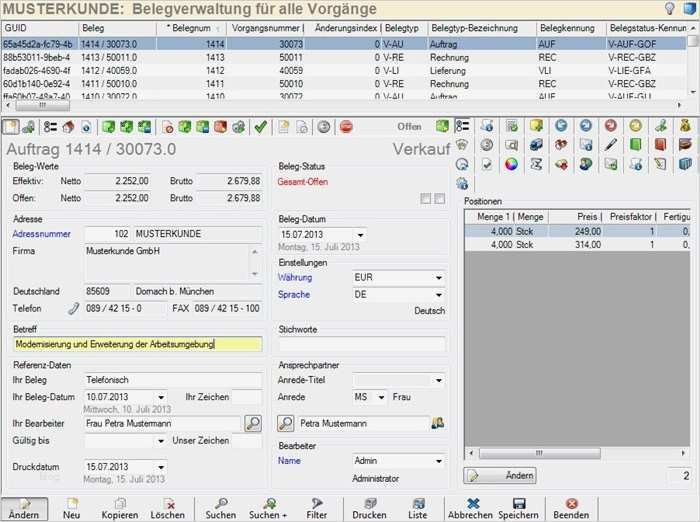The height and width of the screenshot is (522, 700).
Task: Click the blue delivery truck icon
Action: [536, 145]
